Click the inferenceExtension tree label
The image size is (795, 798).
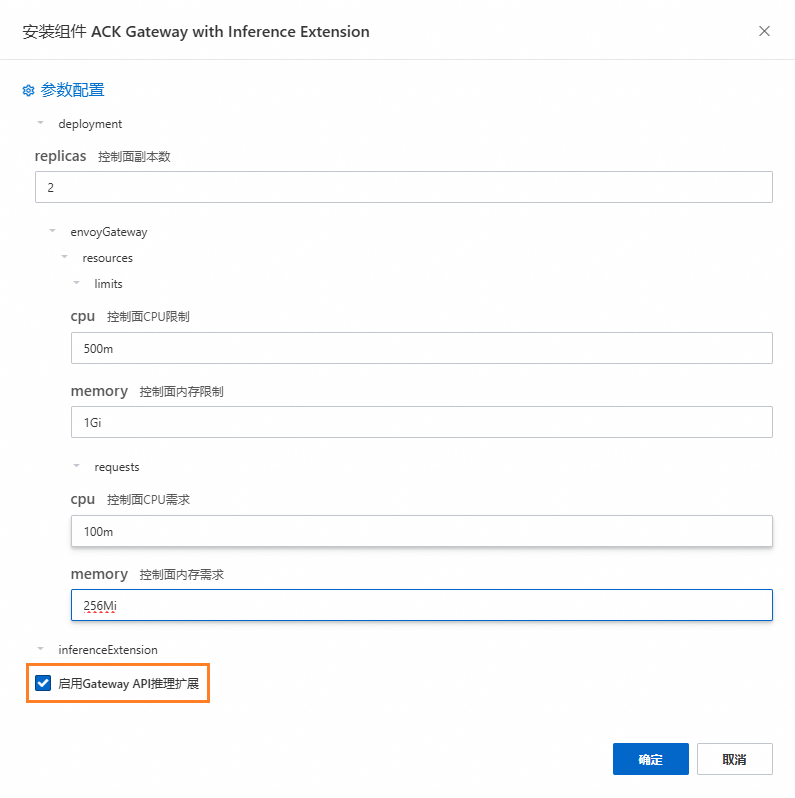point(108,650)
